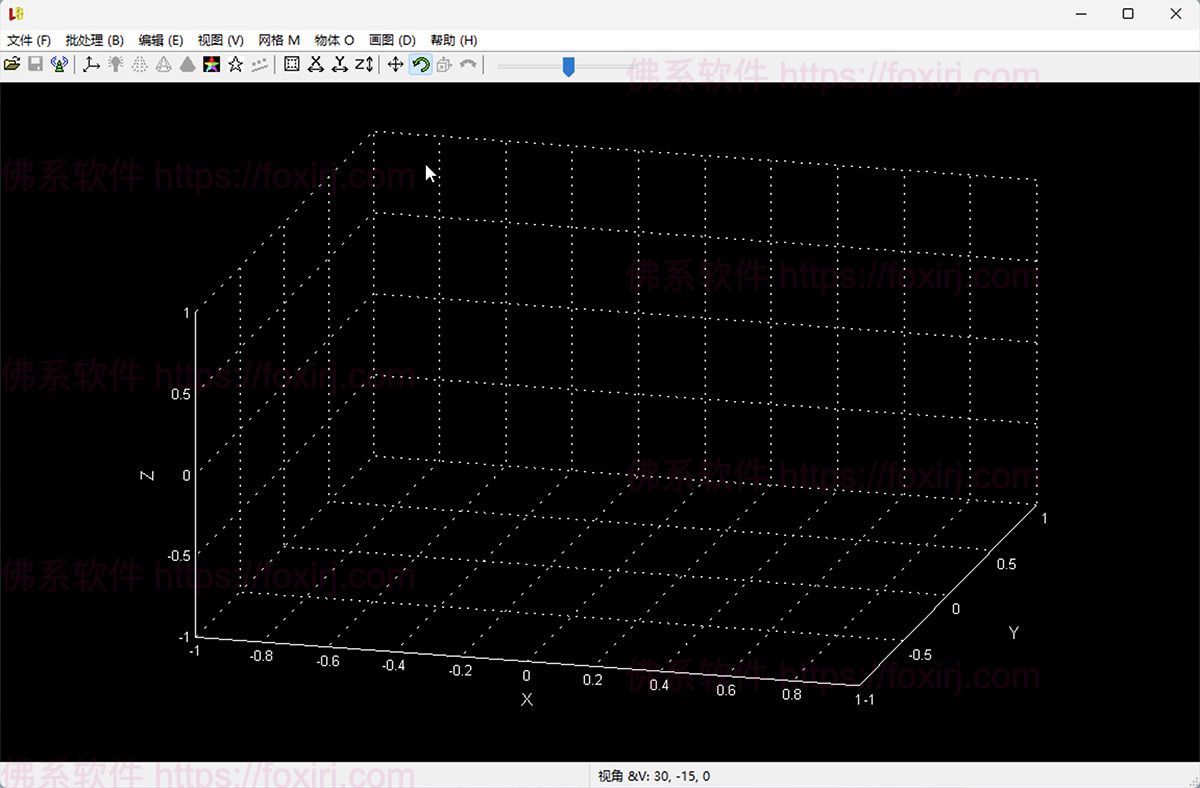Click the coordinate axes display icon
The width and height of the screenshot is (1200, 788).
pos(91,64)
